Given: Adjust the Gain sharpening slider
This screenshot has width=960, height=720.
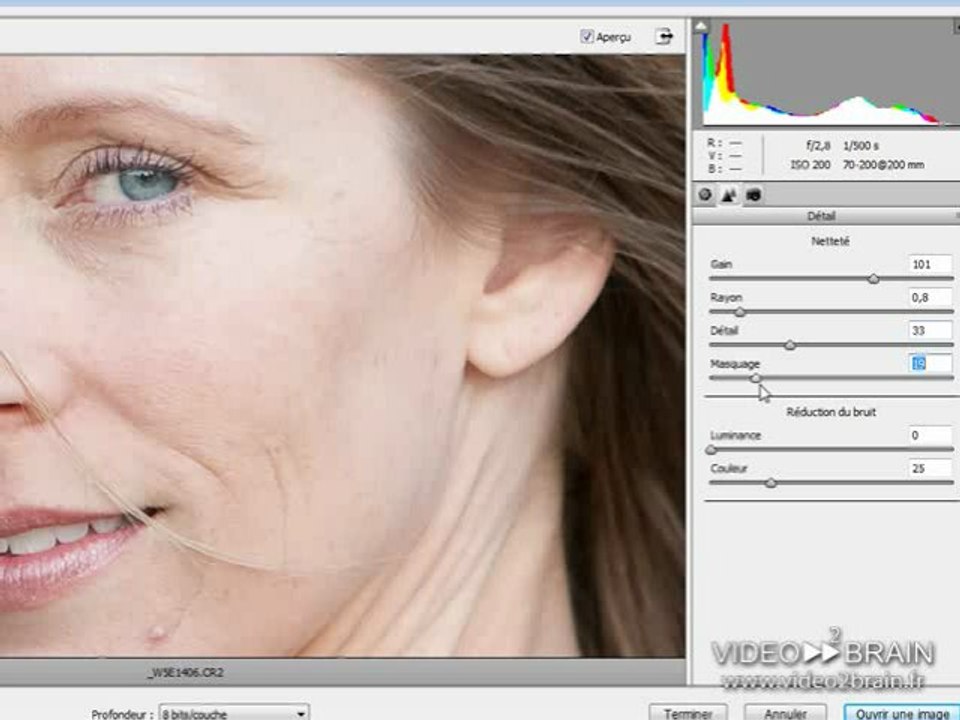Looking at the screenshot, I should click(x=874, y=279).
